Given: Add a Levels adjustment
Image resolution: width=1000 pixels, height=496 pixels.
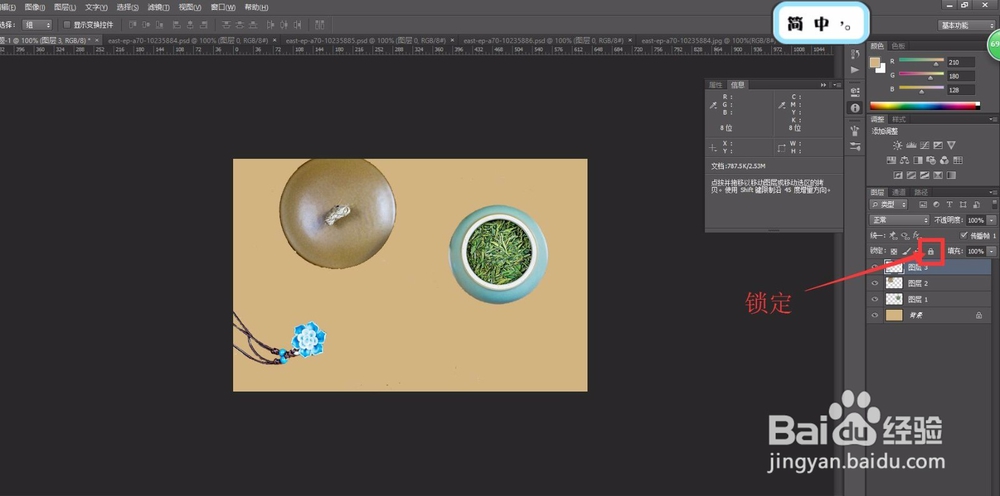Looking at the screenshot, I should tap(911, 145).
